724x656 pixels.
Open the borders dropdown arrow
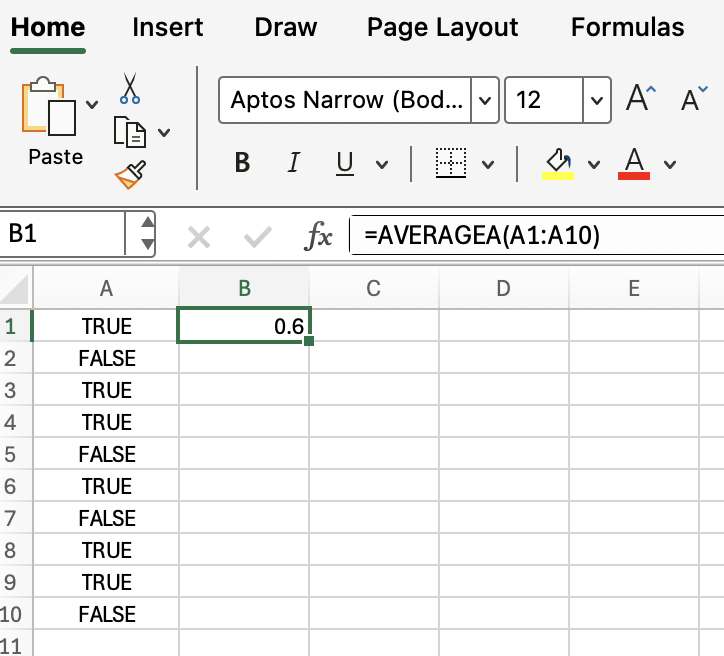pyautogui.click(x=488, y=164)
